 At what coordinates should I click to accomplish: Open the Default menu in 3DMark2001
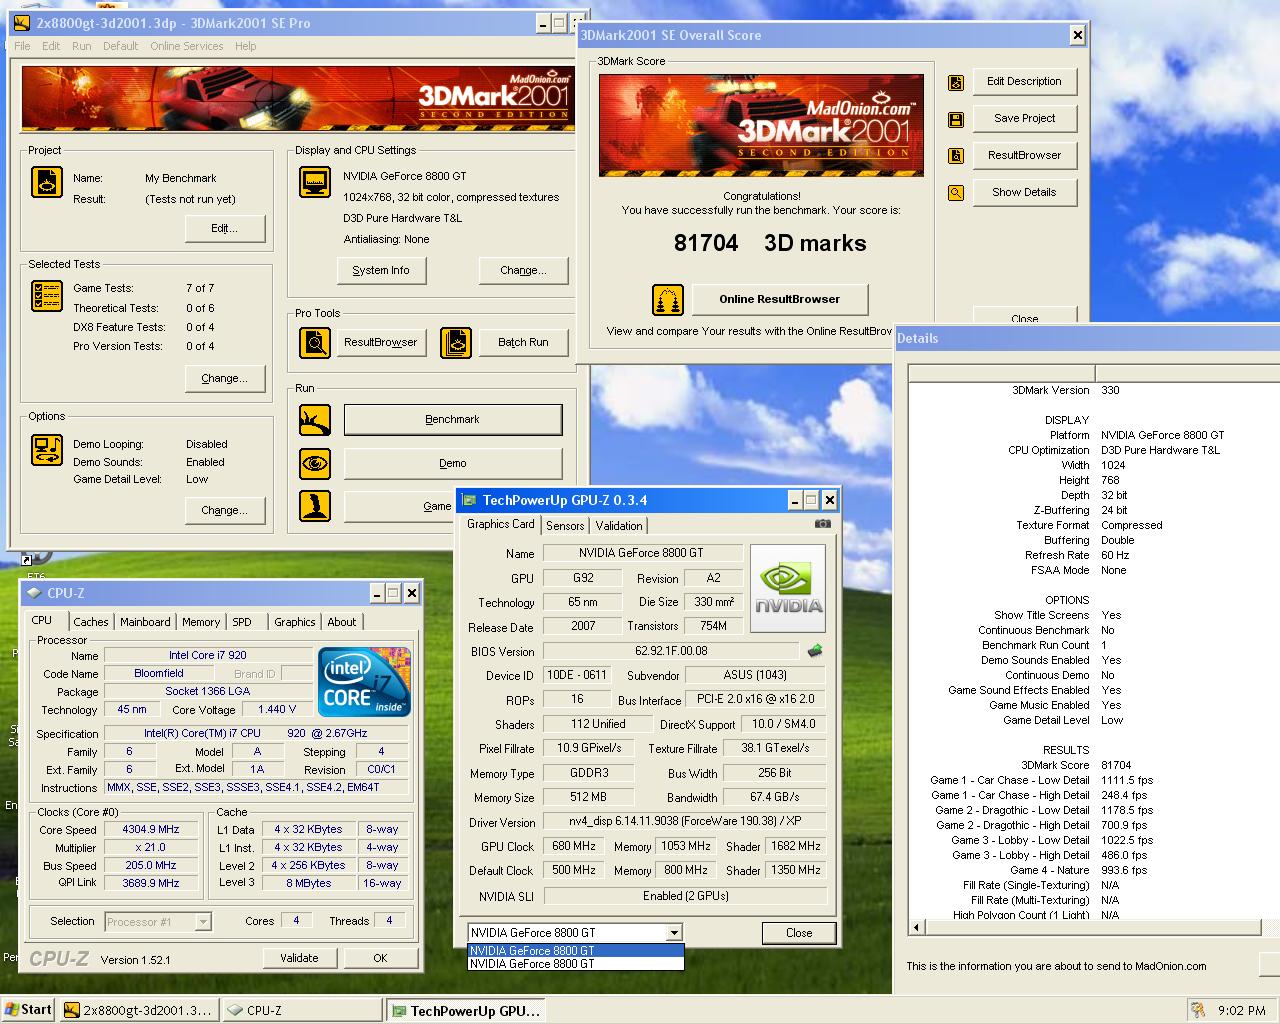coord(121,46)
